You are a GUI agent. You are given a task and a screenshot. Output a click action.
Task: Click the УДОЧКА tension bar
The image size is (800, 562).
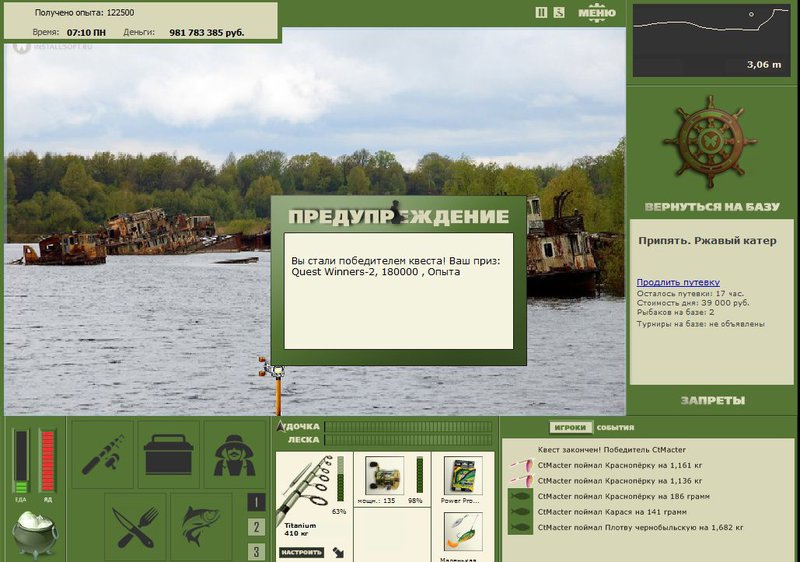tap(408, 427)
